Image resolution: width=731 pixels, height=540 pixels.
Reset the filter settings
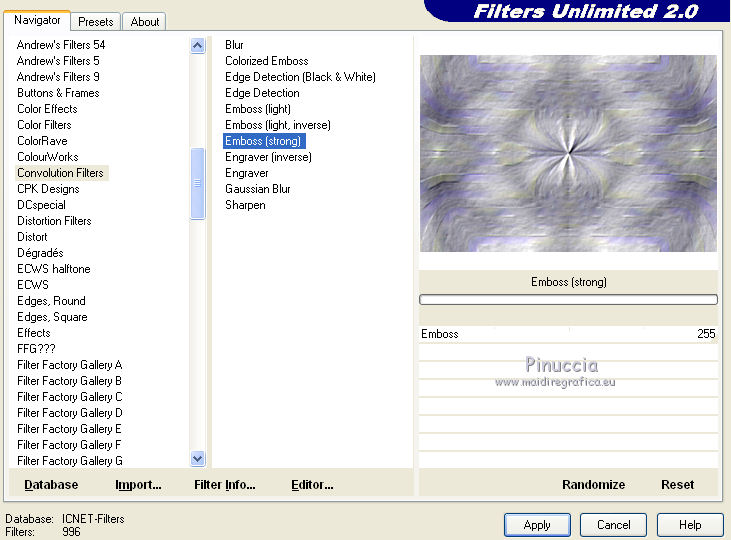[x=677, y=485]
